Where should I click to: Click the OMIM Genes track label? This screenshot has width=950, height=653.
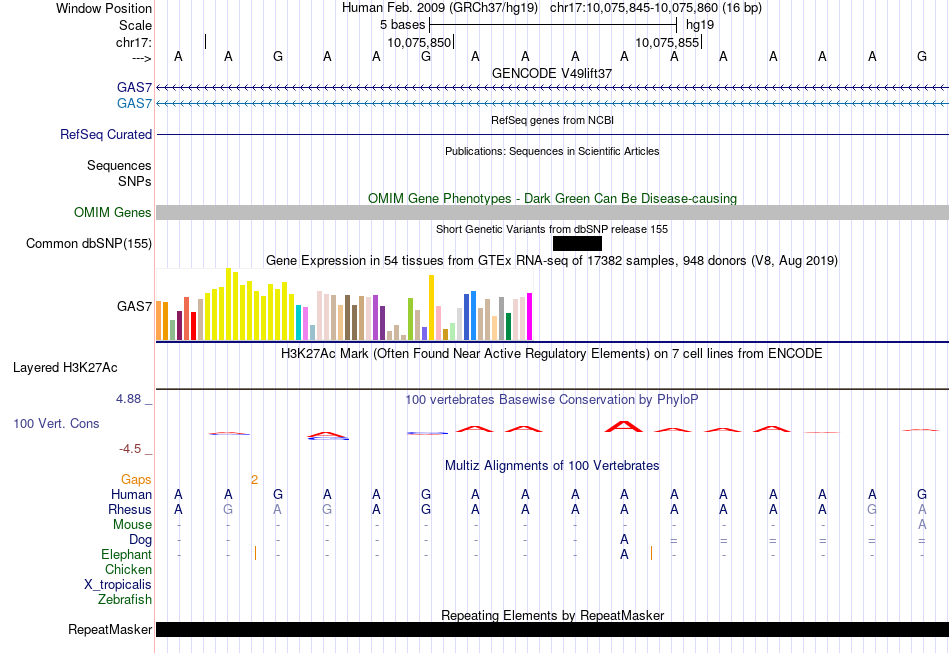click(113, 213)
